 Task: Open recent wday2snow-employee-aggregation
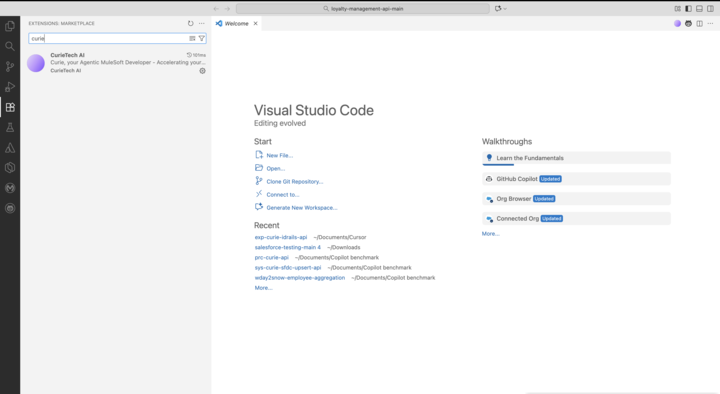click(299, 278)
